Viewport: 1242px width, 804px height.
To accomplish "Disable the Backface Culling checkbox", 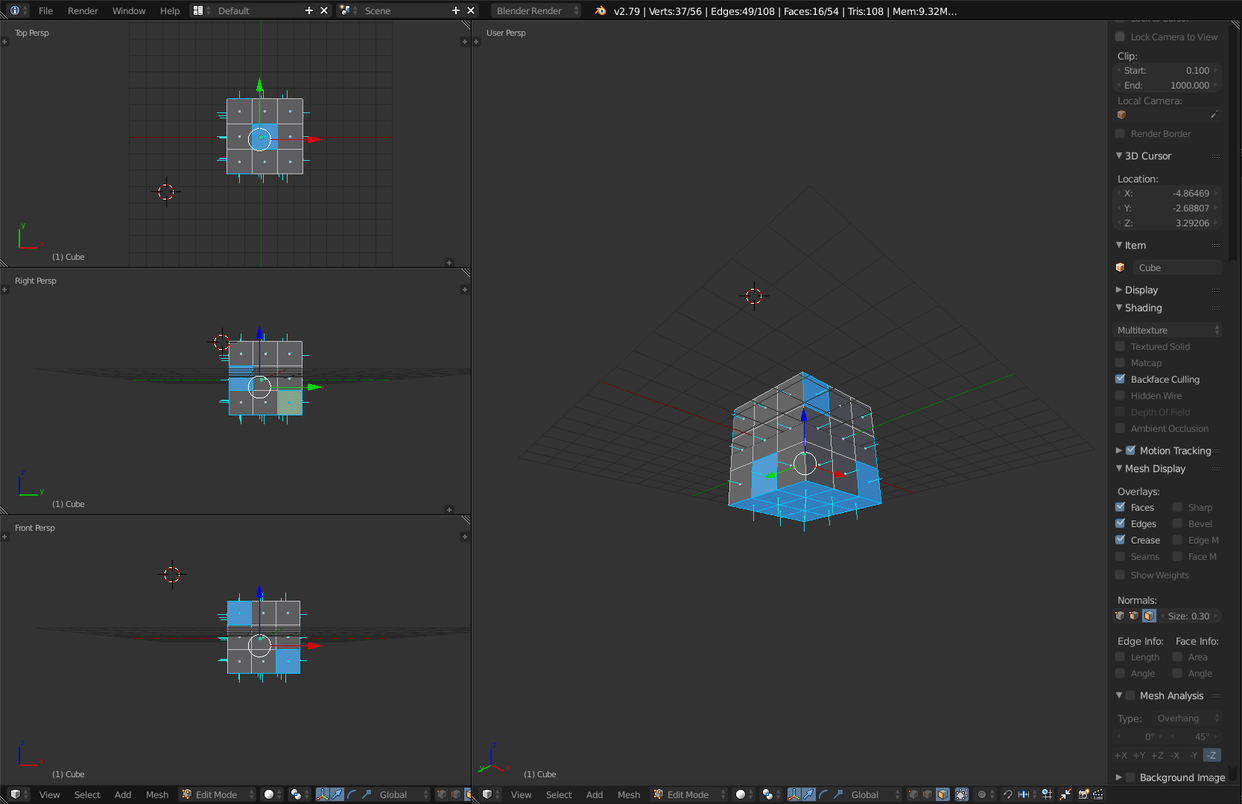I will (1120, 379).
